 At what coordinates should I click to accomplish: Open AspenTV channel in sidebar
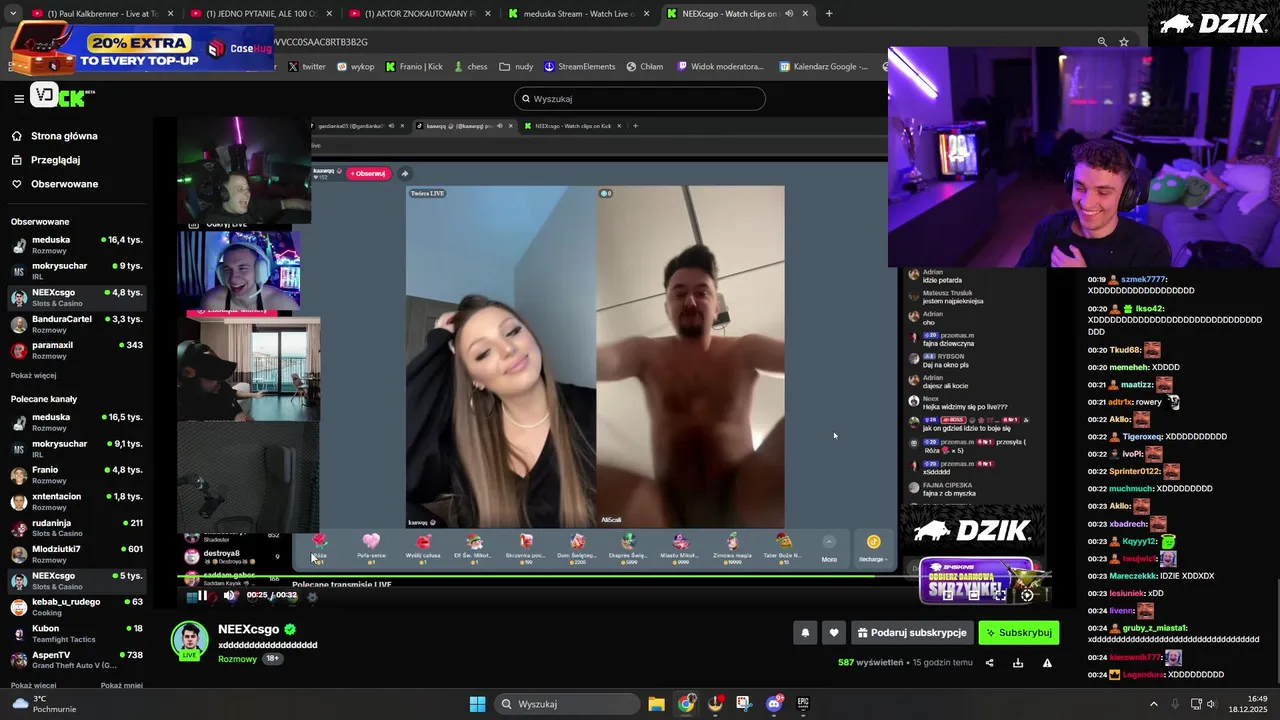click(77, 660)
